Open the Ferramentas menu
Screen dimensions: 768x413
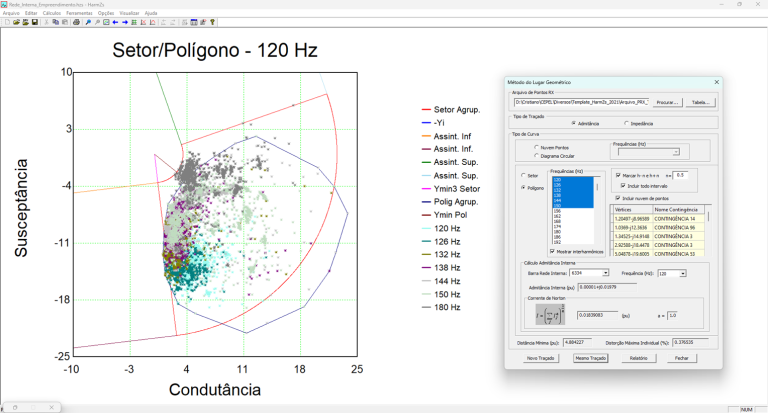coord(81,12)
